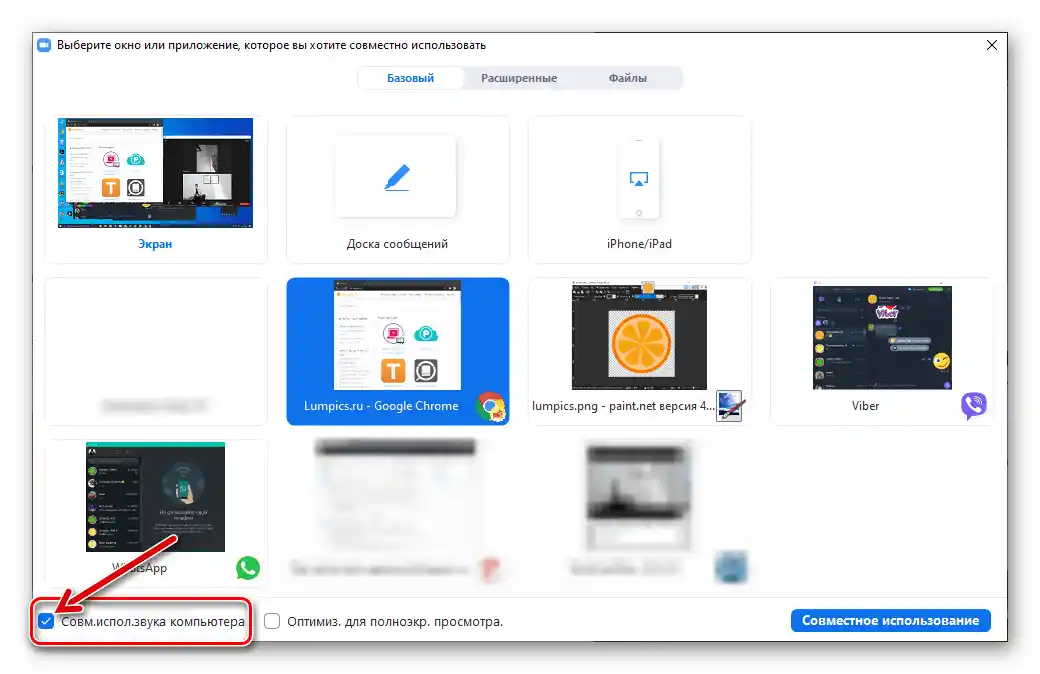
Task: Click the pencil icon on Доска сообщений tile
Action: pyautogui.click(x=397, y=176)
